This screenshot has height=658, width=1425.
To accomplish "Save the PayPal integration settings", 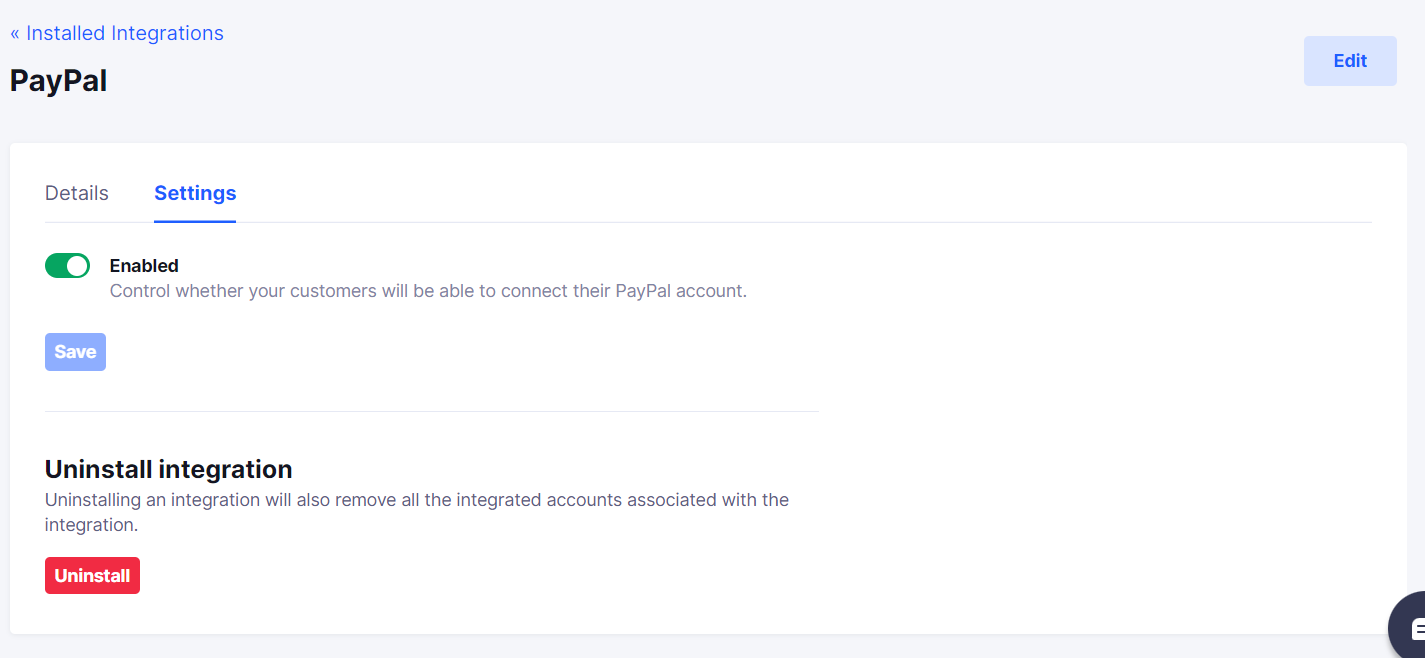I will pyautogui.click(x=75, y=352).
